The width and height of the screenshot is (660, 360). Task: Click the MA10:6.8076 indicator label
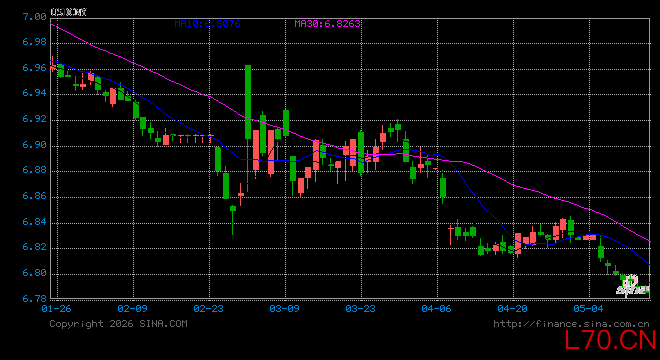pos(208,24)
